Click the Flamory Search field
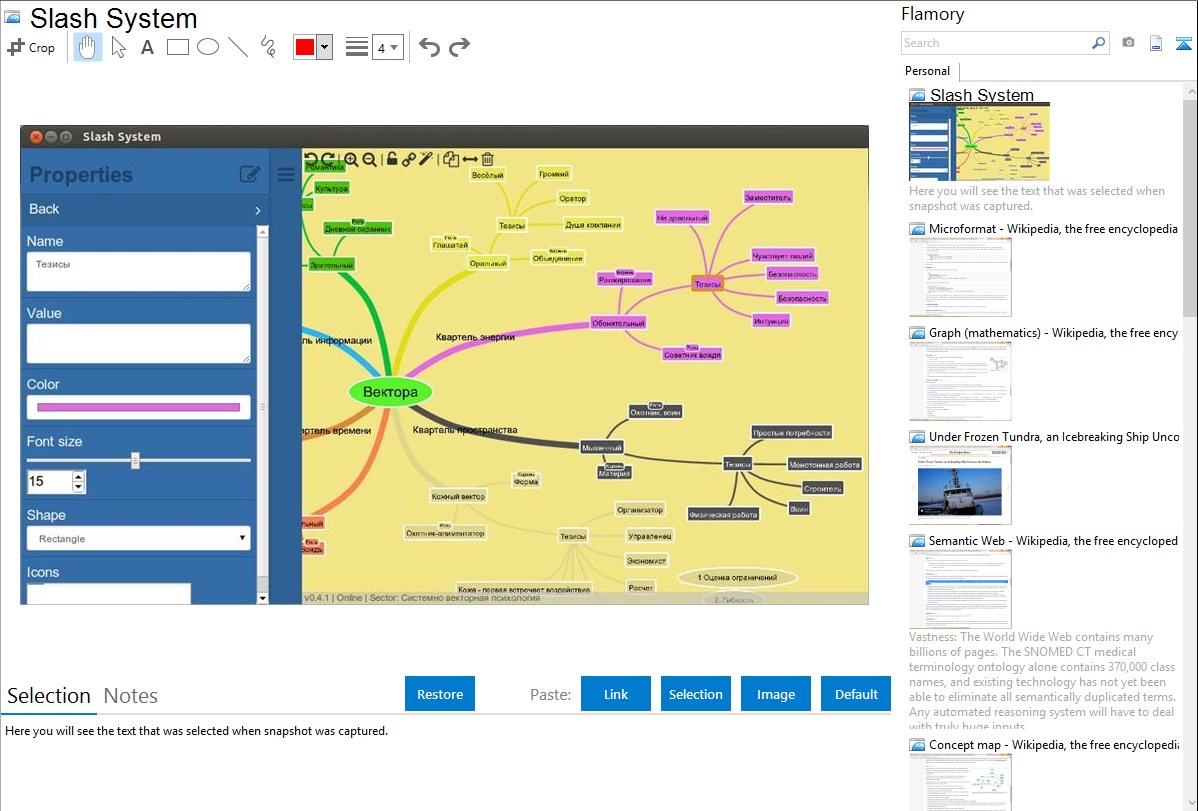1198x811 pixels. pyautogui.click(x=995, y=43)
